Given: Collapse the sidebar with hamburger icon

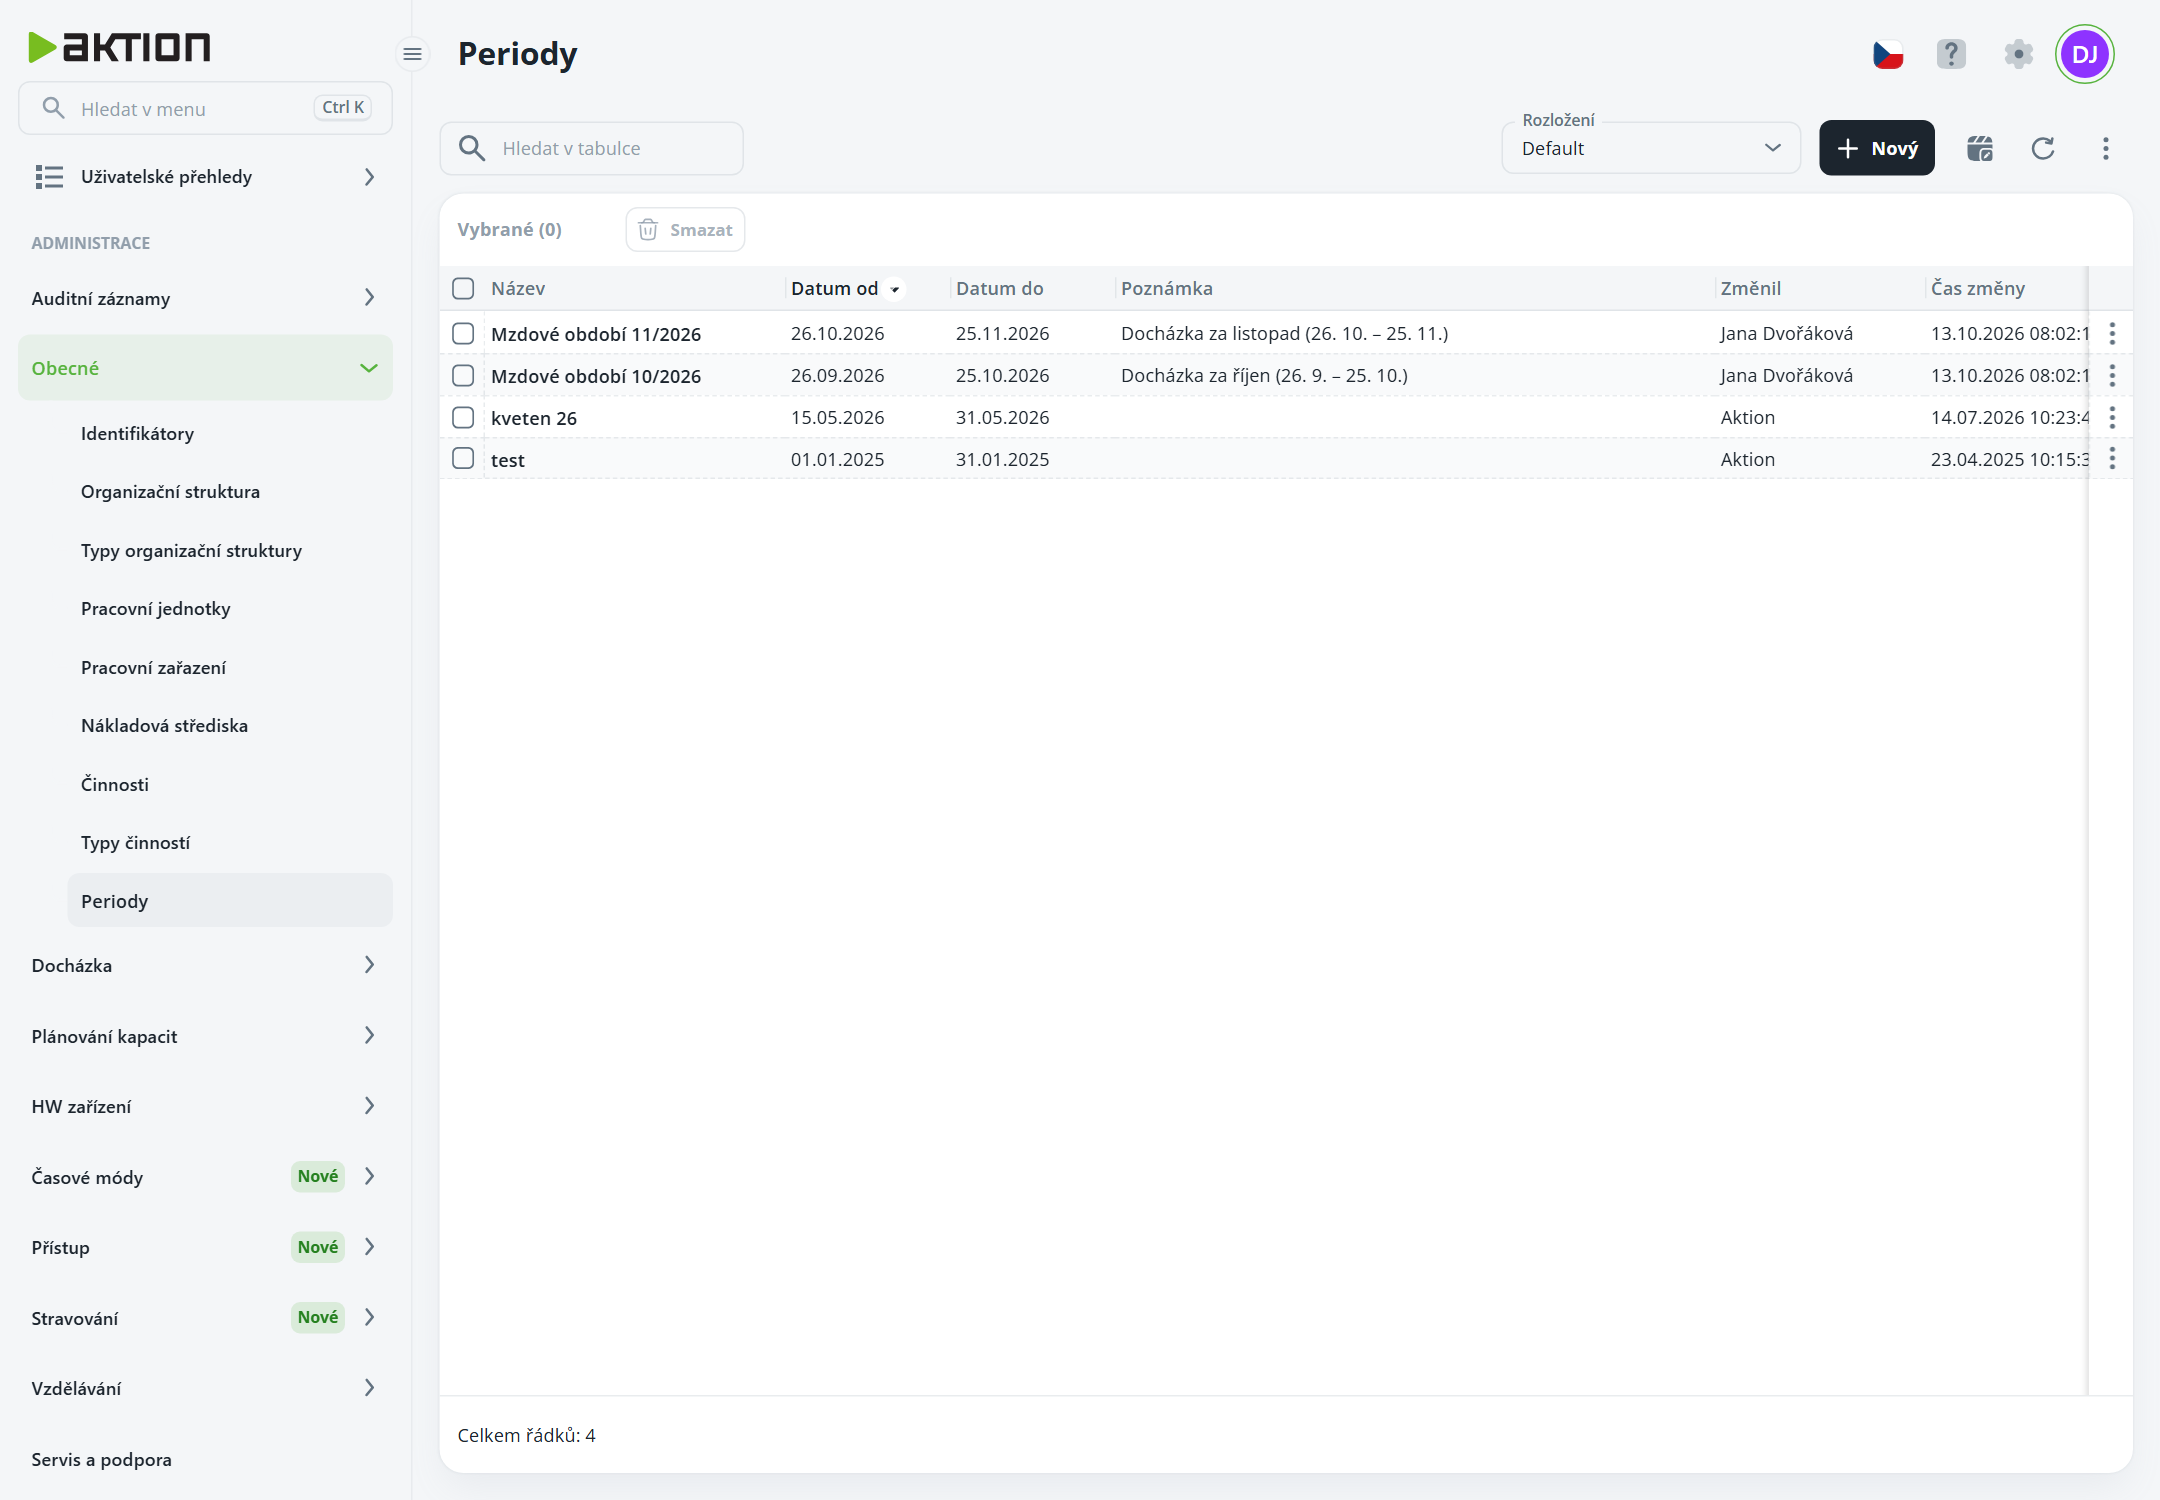Looking at the screenshot, I should coord(412,54).
